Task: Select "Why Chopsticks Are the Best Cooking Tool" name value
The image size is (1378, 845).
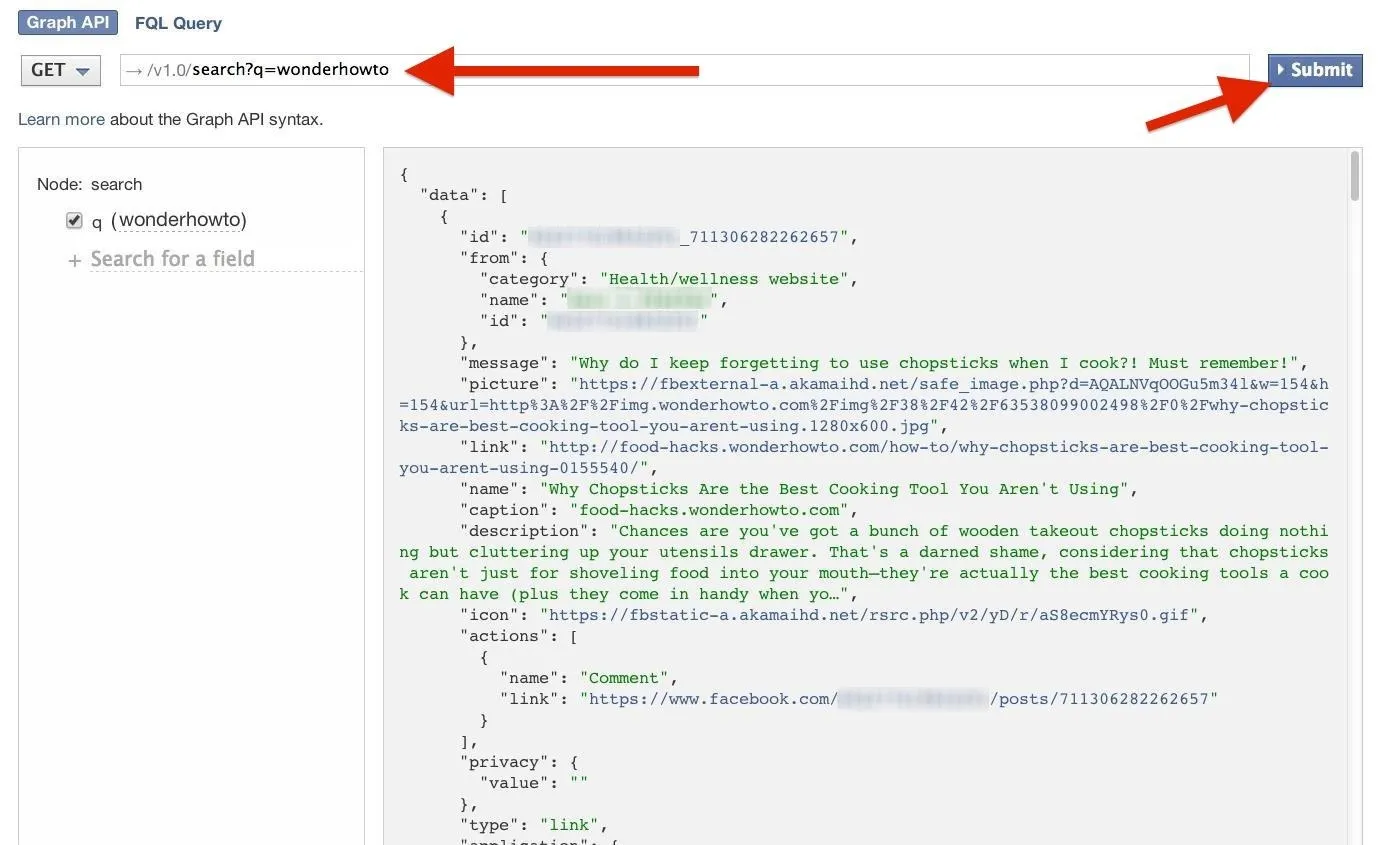Action: point(834,489)
